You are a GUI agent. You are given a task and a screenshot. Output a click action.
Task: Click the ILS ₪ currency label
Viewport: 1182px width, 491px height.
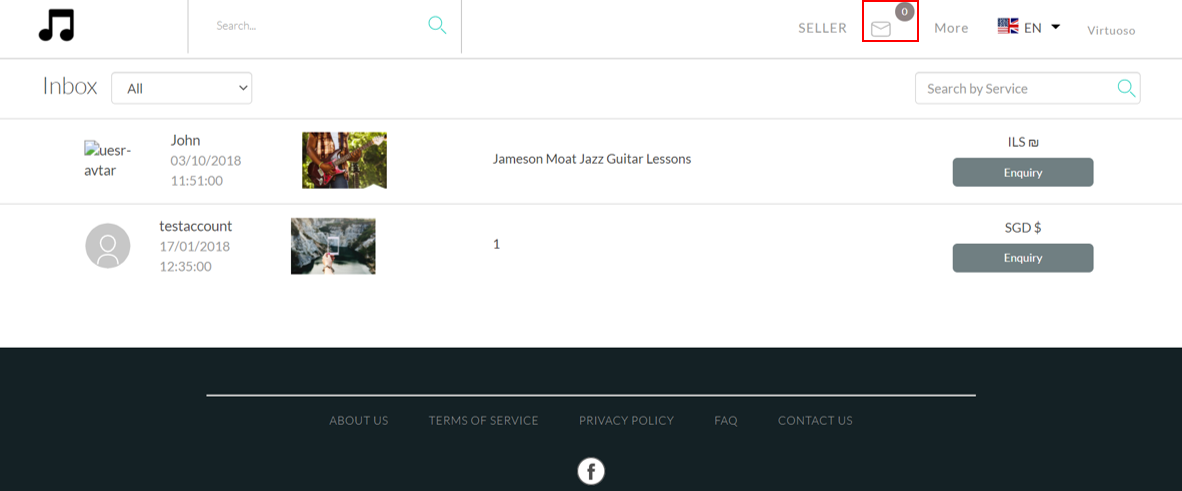coord(1023,142)
